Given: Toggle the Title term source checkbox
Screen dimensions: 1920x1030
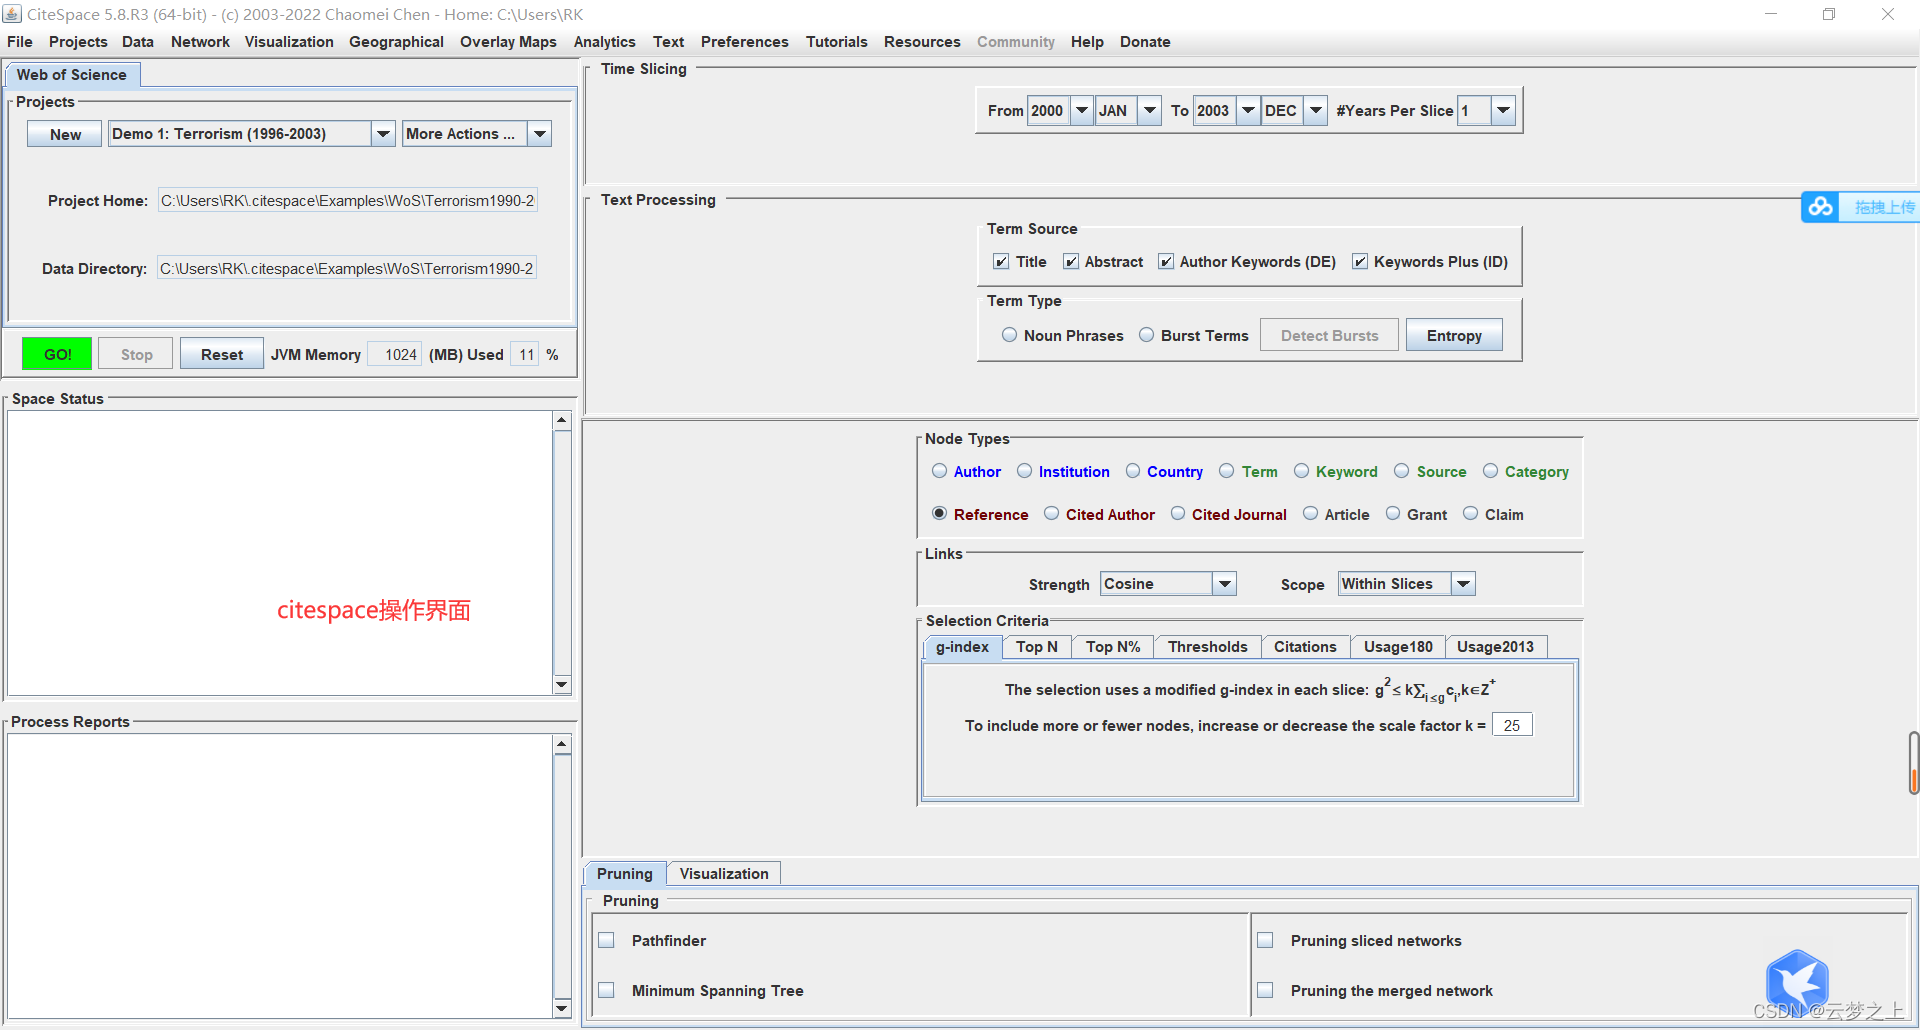Looking at the screenshot, I should coord(1001,262).
